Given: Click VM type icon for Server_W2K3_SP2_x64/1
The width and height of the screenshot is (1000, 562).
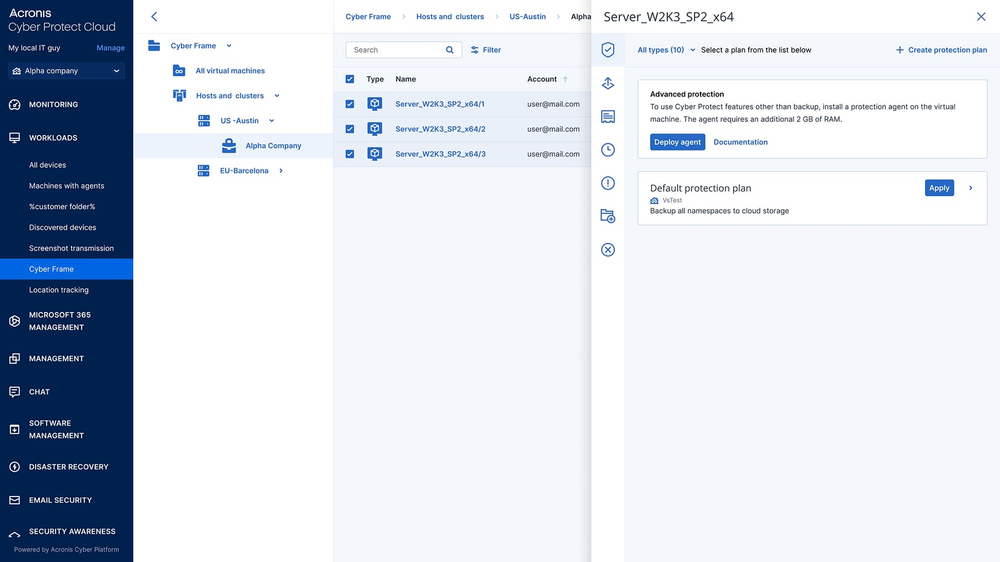Looking at the screenshot, I should tap(375, 103).
